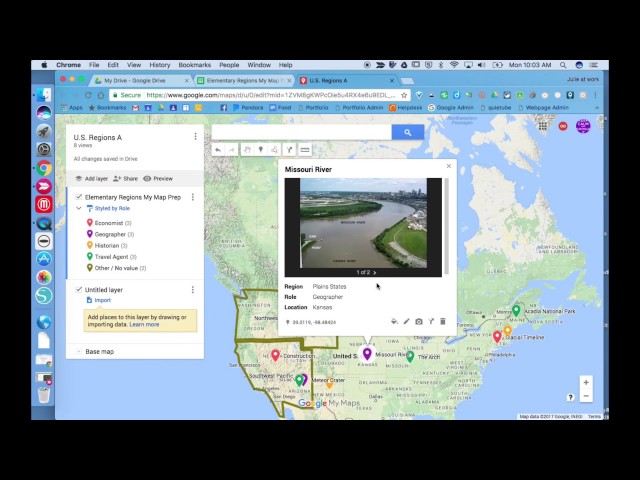
Task: Open the People menu
Action: click(229, 65)
